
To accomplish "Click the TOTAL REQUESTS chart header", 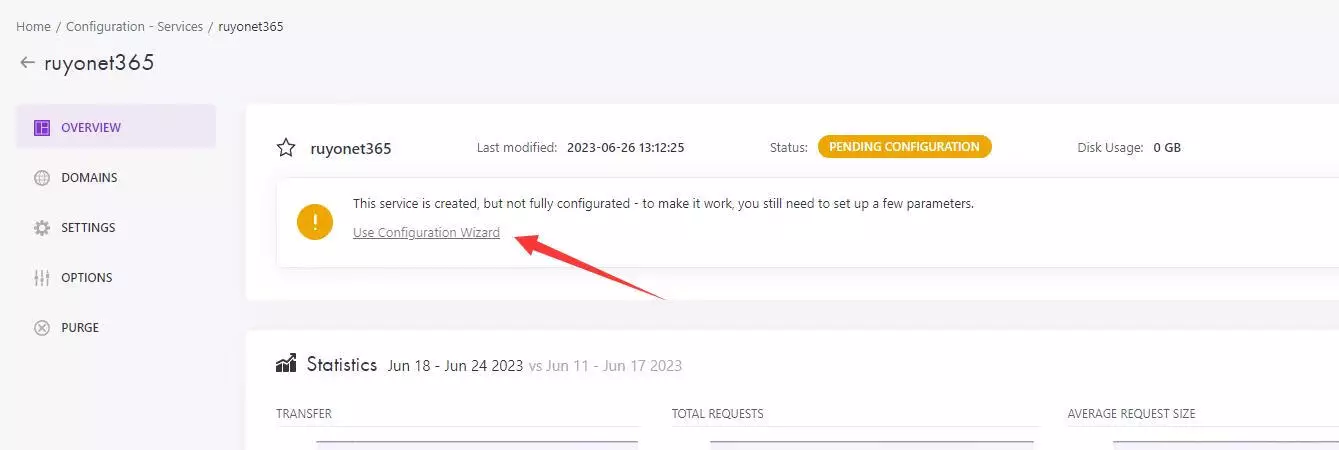I will click(717, 414).
